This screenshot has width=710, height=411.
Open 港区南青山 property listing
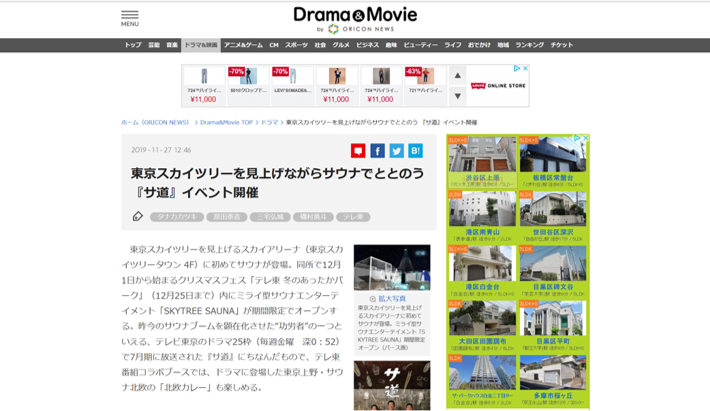482,217
